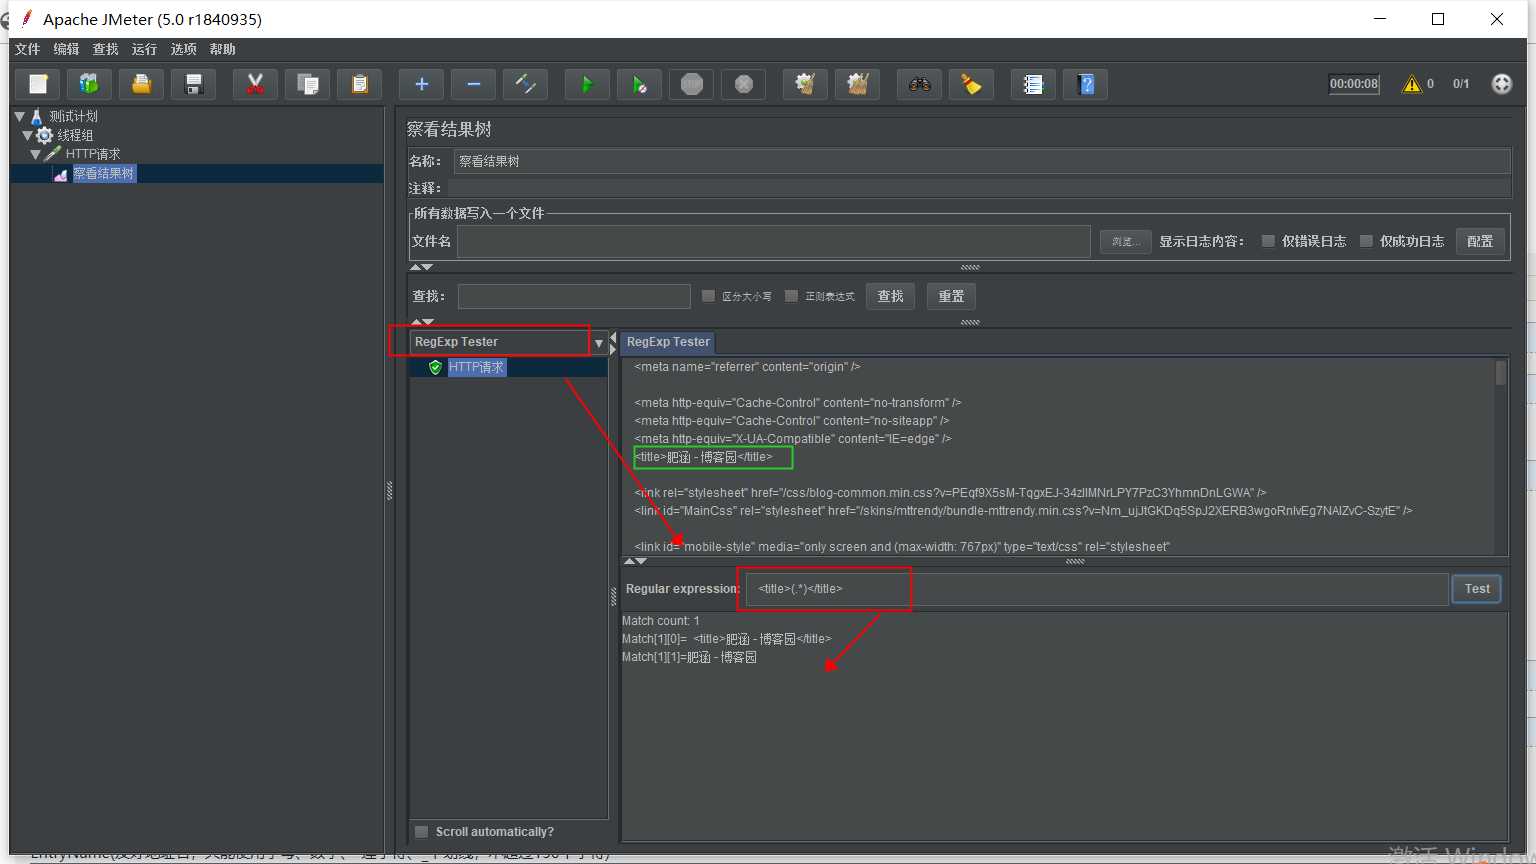The image size is (1536, 864).
Task: Click the 测试计划 flask icon in tree
Action: click(x=37, y=116)
